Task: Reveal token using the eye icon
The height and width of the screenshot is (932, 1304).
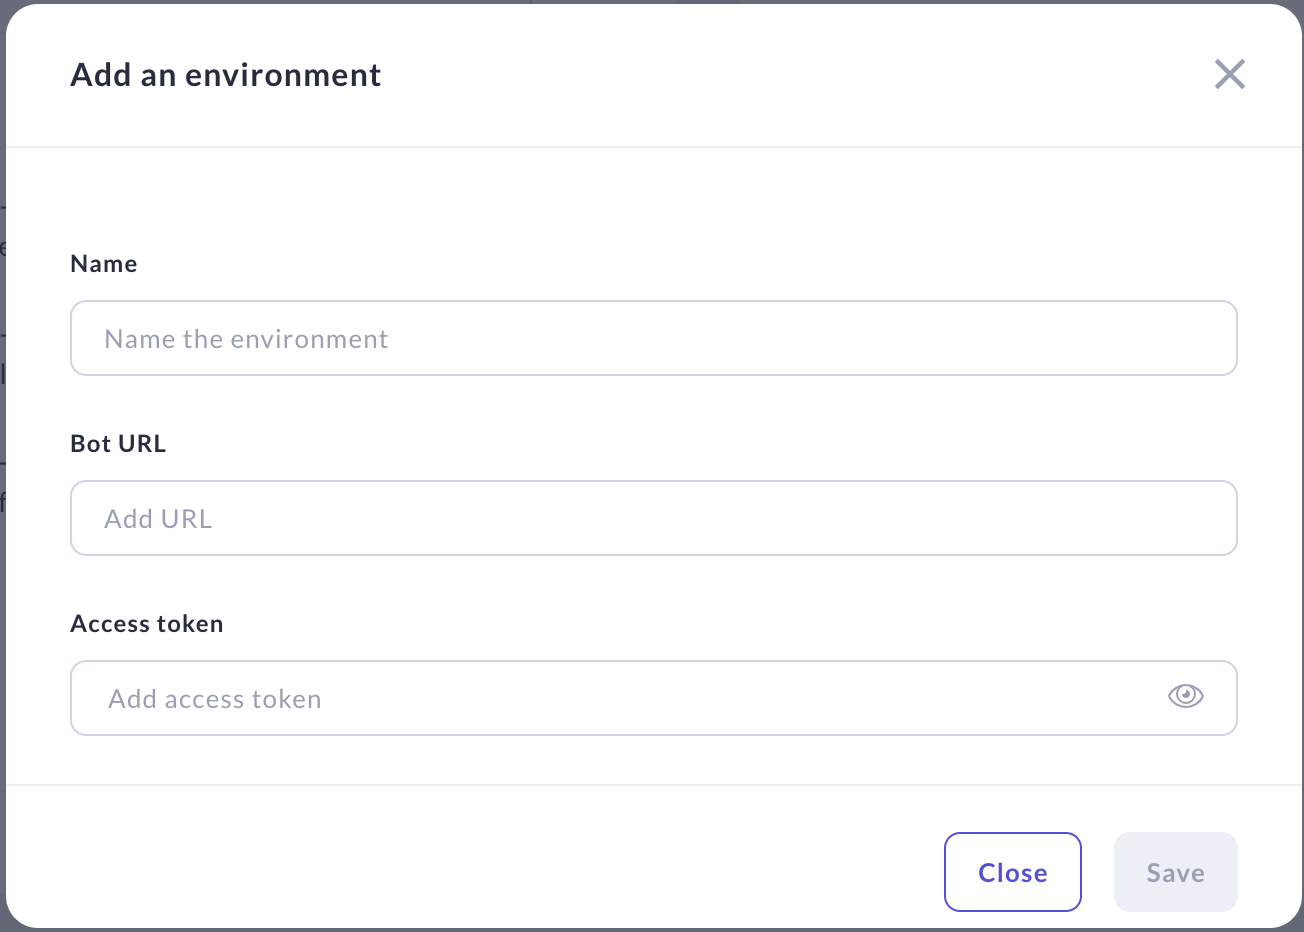Action: pyautogui.click(x=1185, y=696)
